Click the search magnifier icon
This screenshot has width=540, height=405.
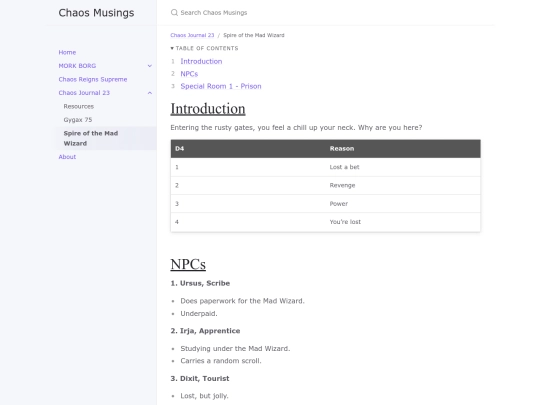(174, 13)
